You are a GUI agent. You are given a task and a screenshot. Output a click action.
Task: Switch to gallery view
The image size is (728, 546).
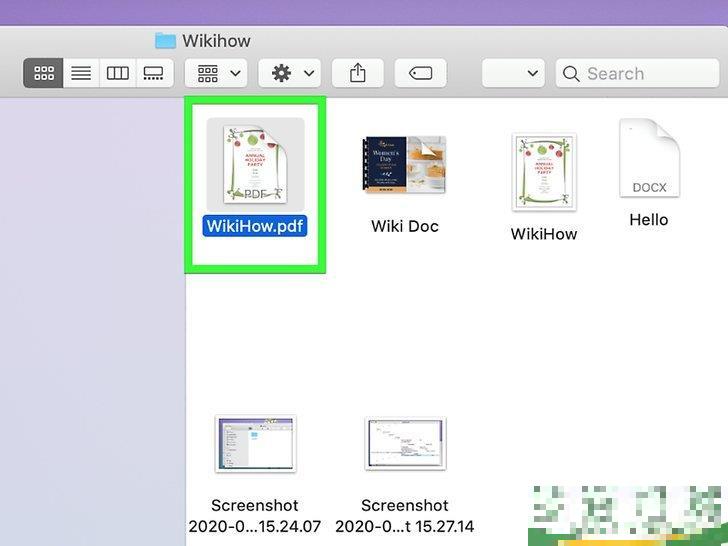tap(153, 73)
